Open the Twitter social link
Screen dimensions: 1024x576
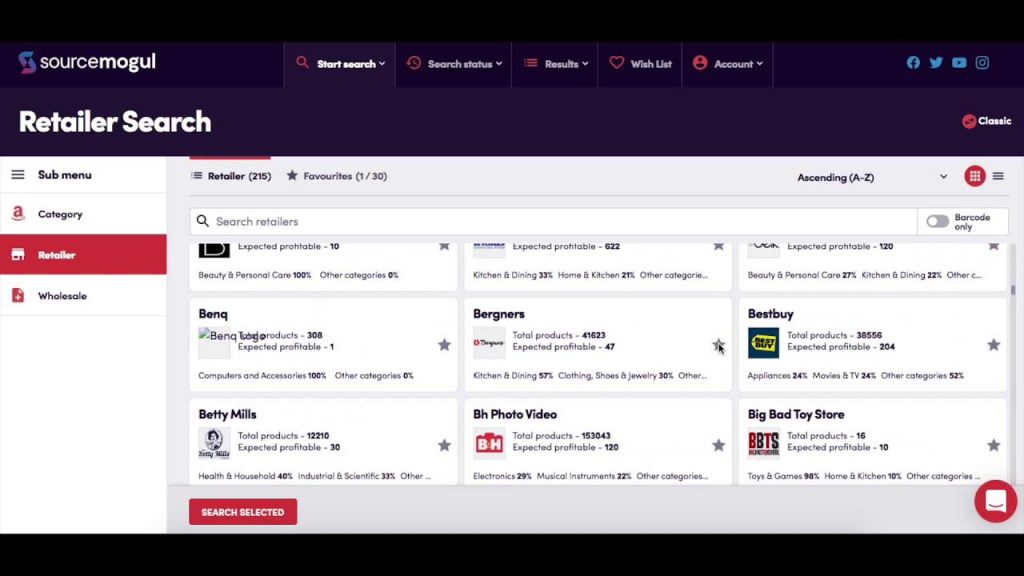tap(936, 63)
